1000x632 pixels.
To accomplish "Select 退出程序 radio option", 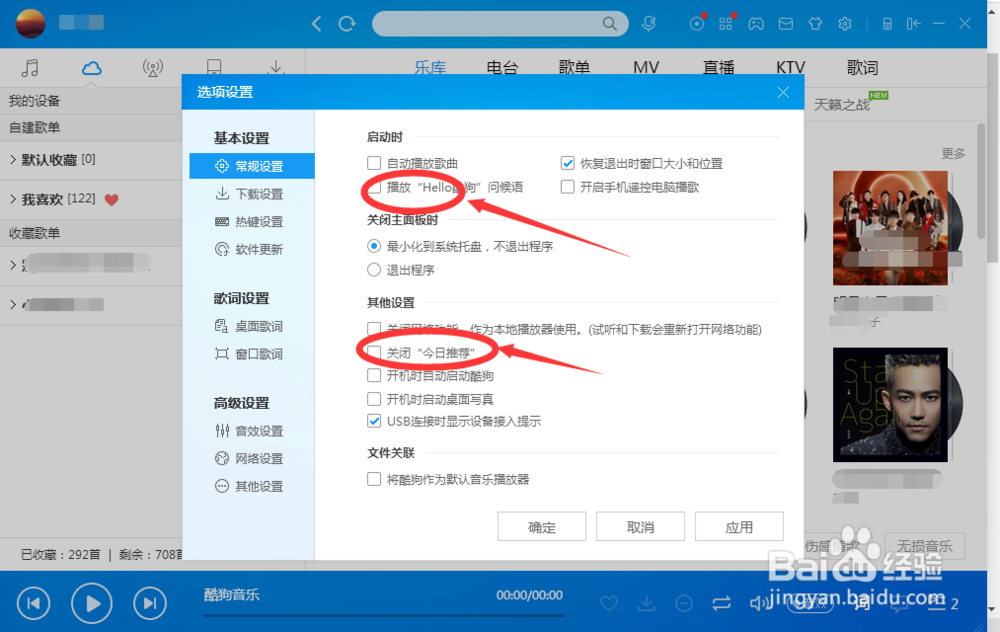I will [374, 270].
